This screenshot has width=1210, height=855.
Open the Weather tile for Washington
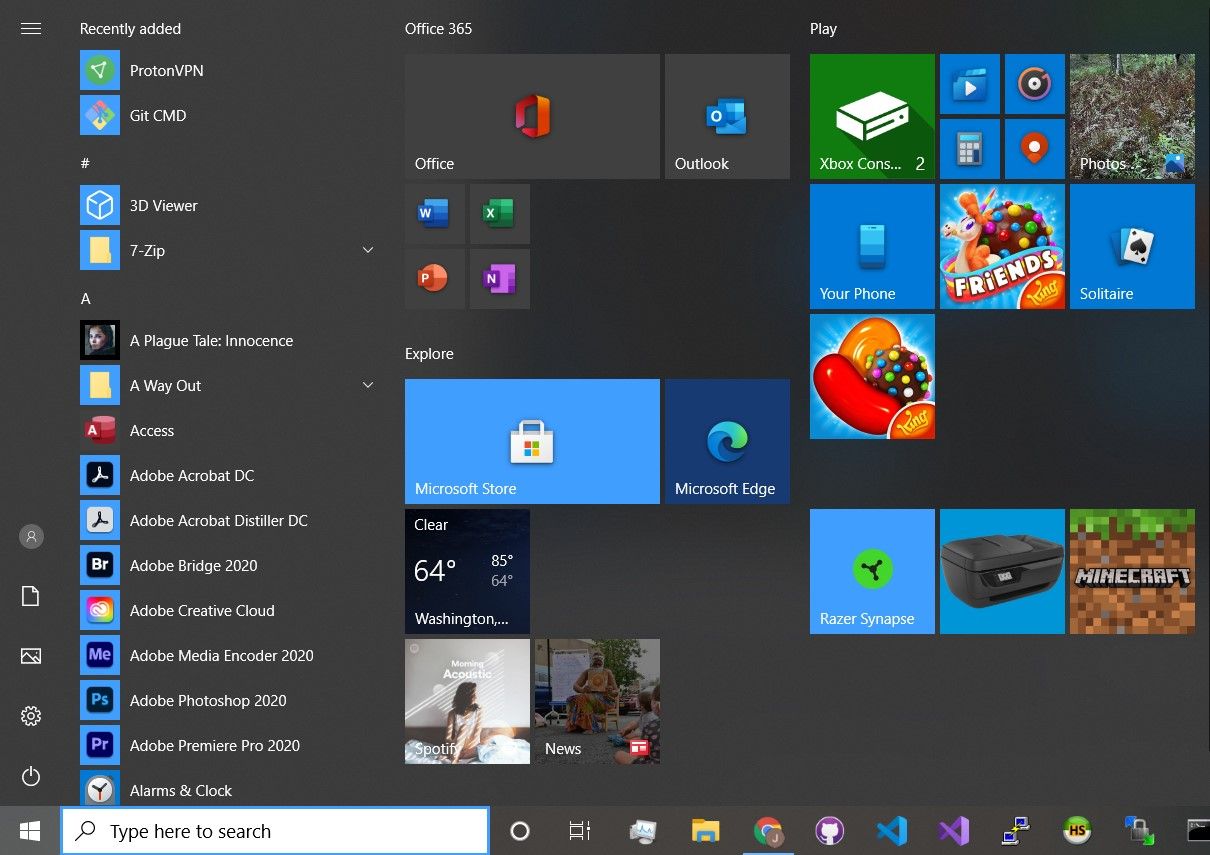[467, 571]
